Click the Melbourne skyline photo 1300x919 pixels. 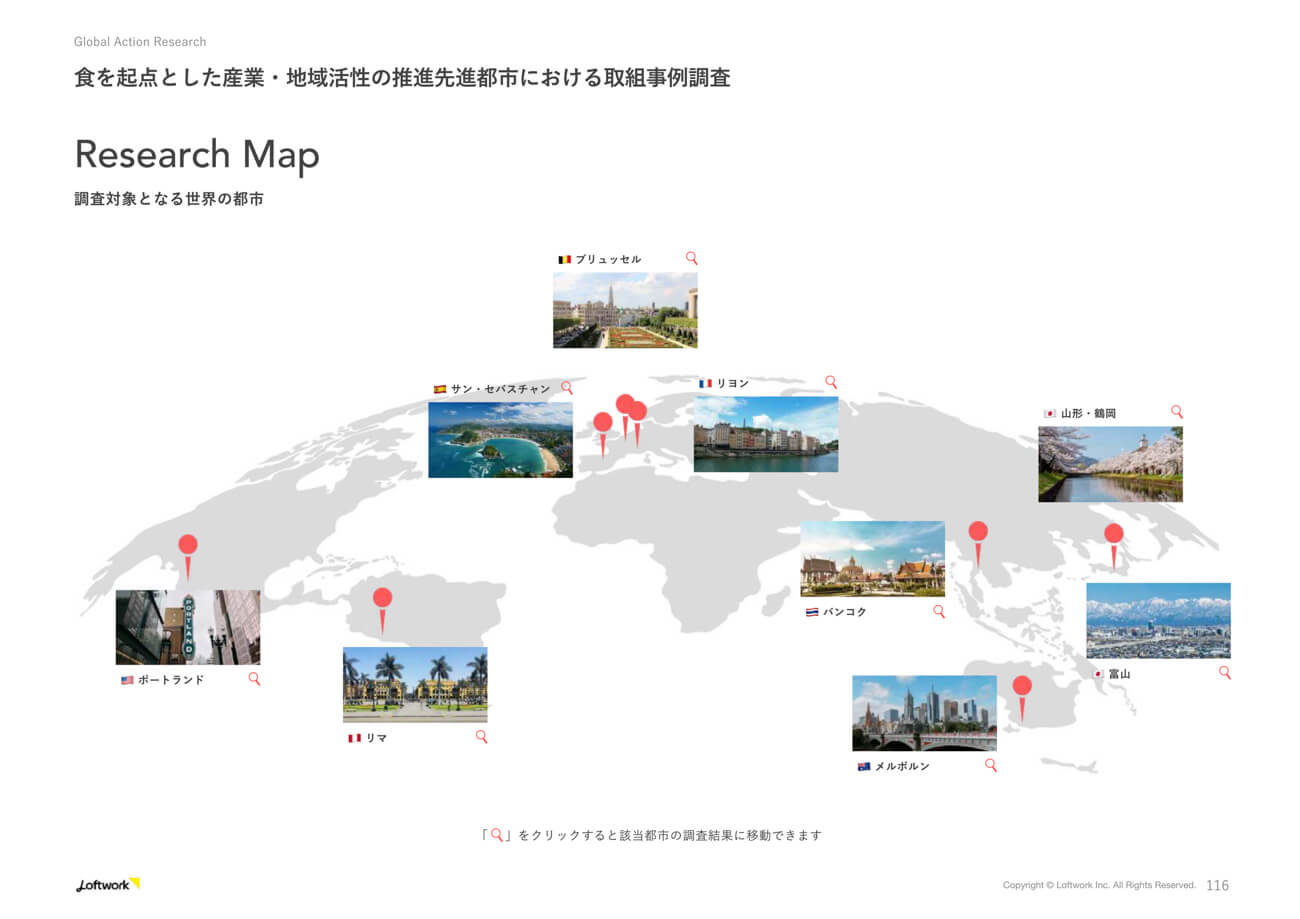pos(923,713)
